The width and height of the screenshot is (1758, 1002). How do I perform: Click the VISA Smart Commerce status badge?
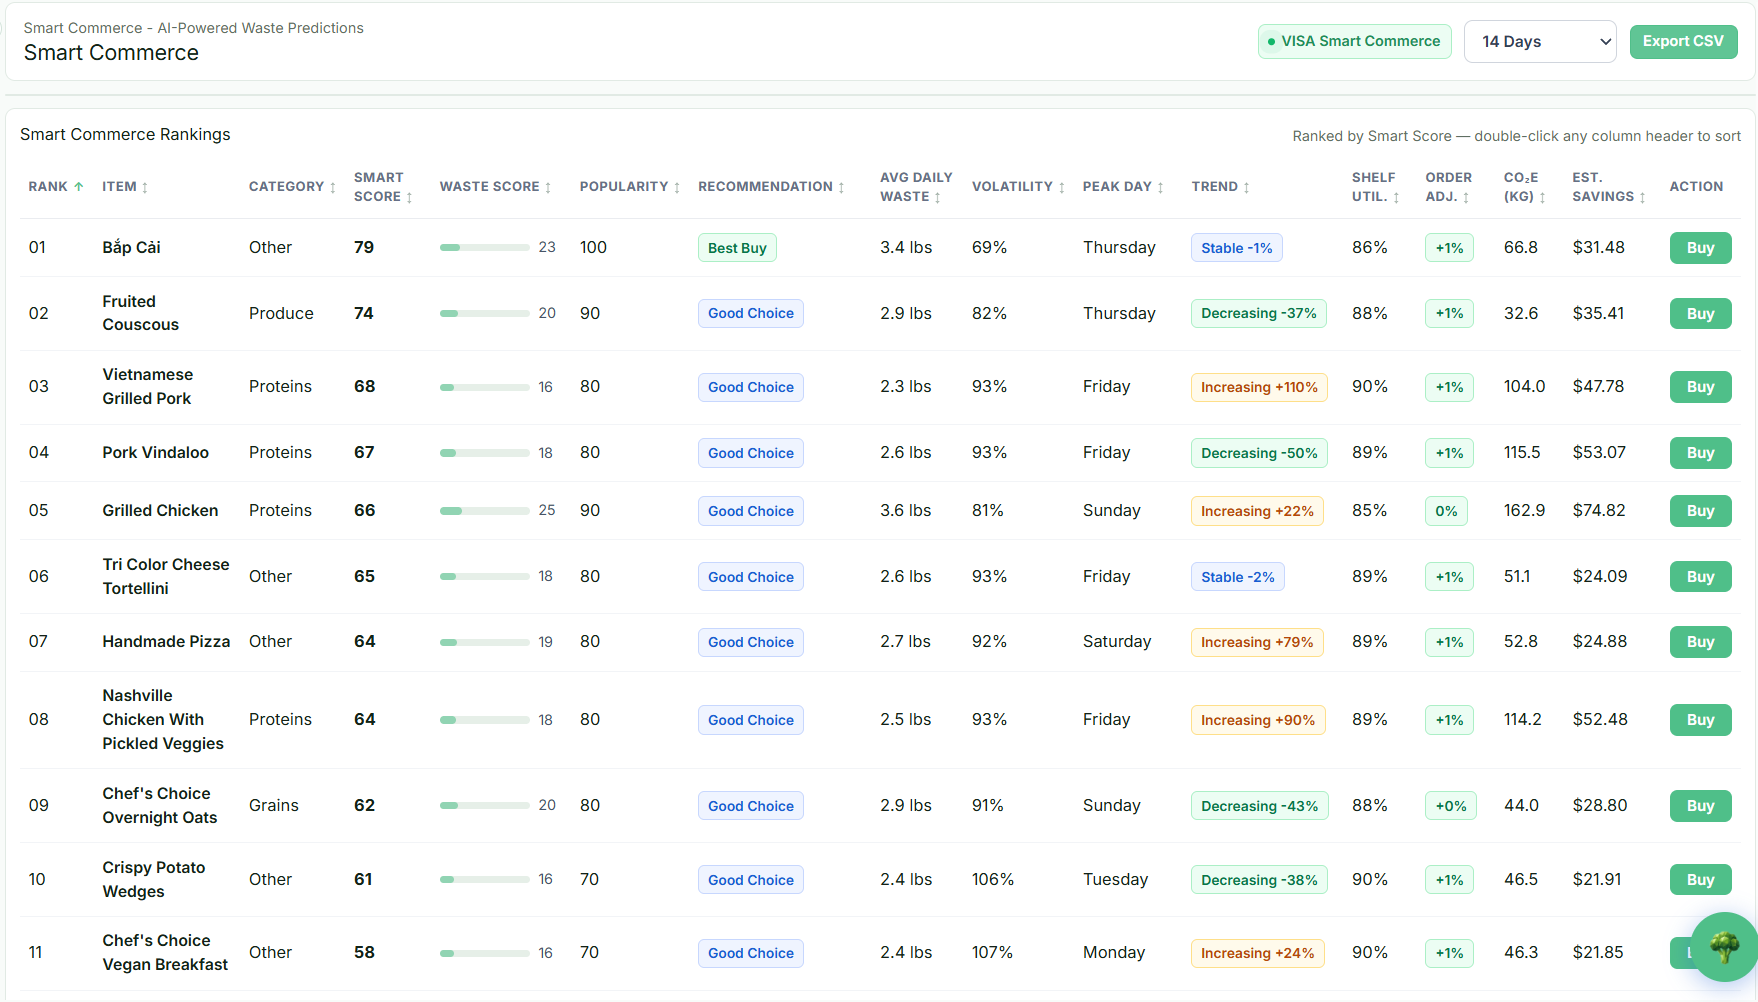coord(1355,42)
